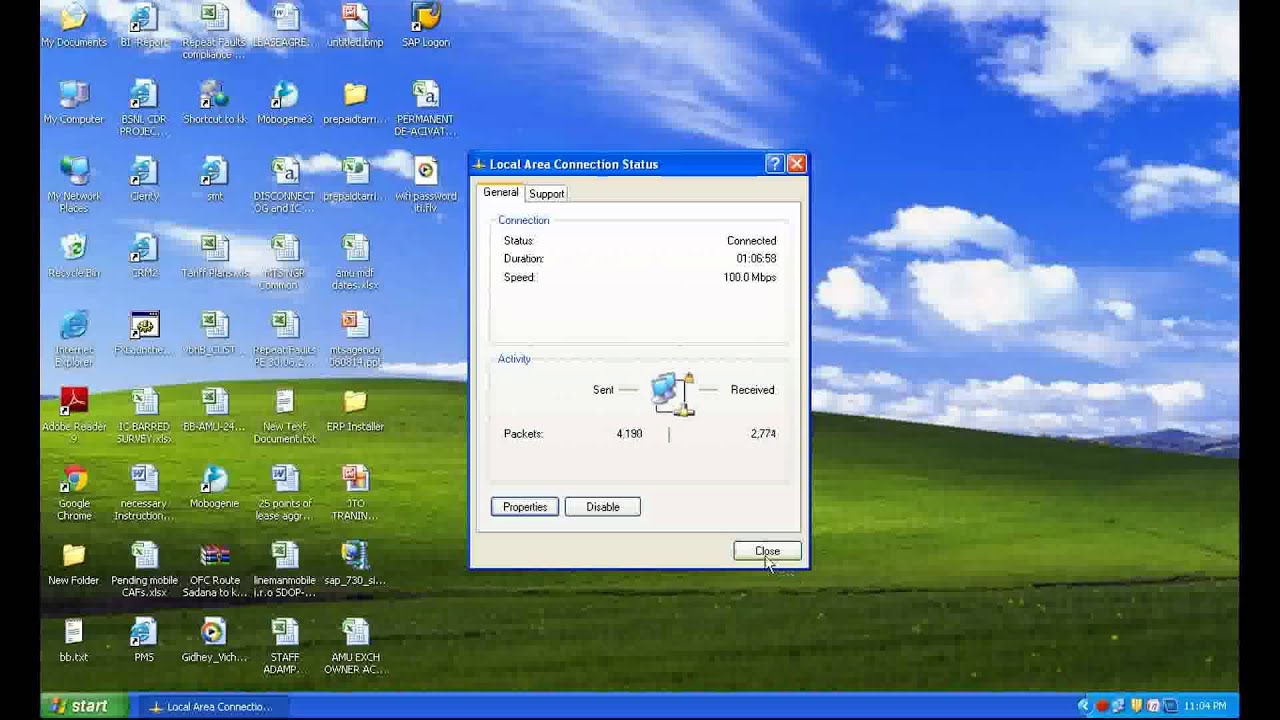Expand hidden system tray icons arrow

(1085, 706)
